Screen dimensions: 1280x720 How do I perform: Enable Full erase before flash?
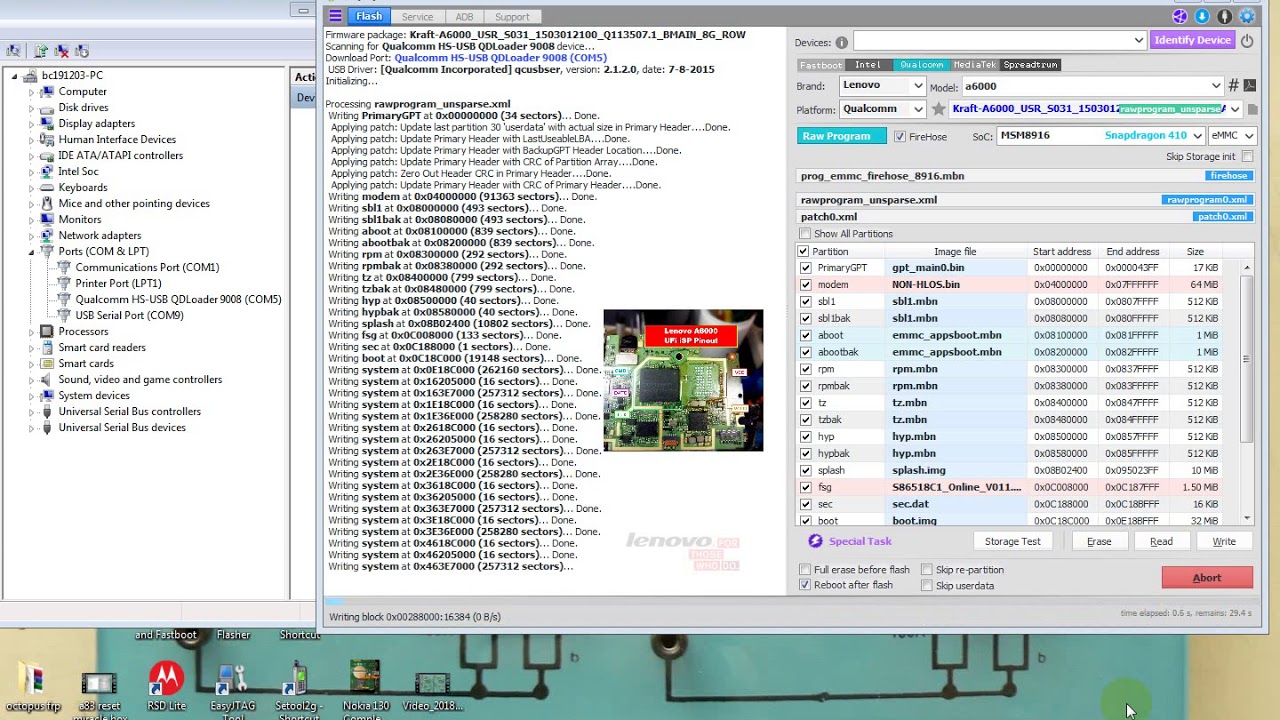[805, 570]
